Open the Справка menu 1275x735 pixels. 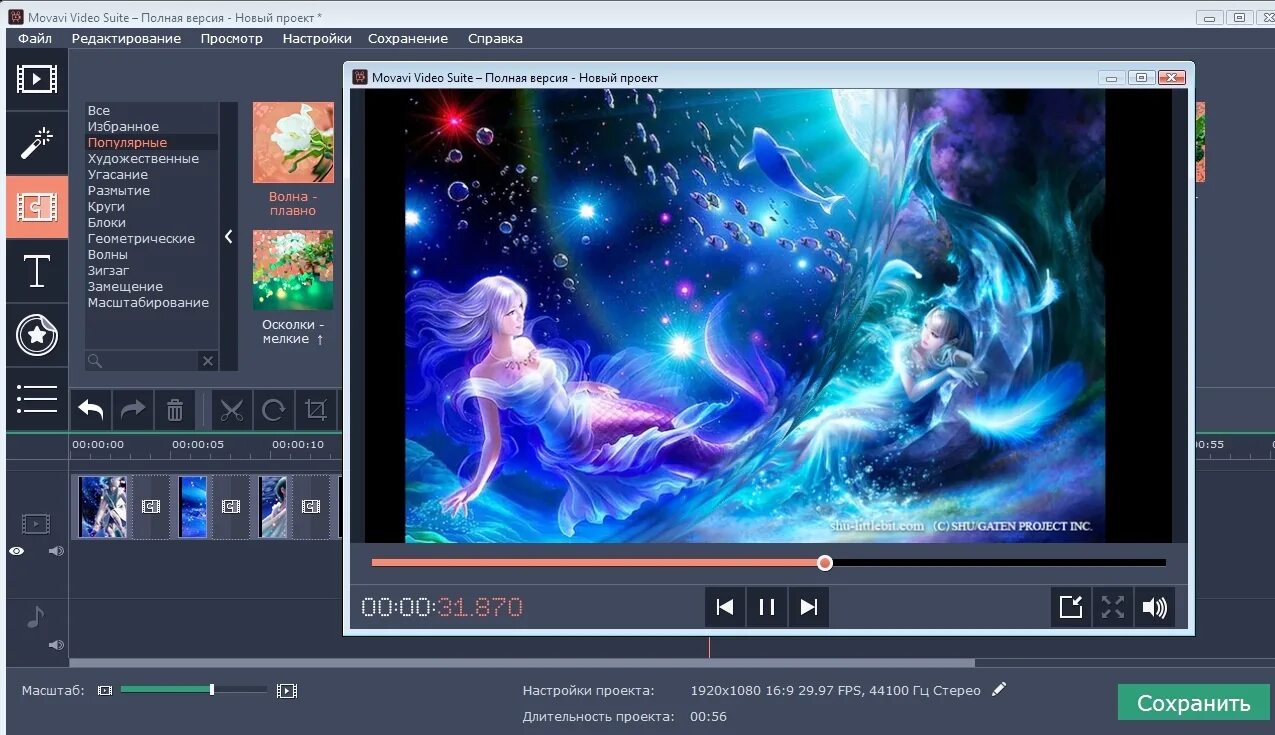pos(495,38)
